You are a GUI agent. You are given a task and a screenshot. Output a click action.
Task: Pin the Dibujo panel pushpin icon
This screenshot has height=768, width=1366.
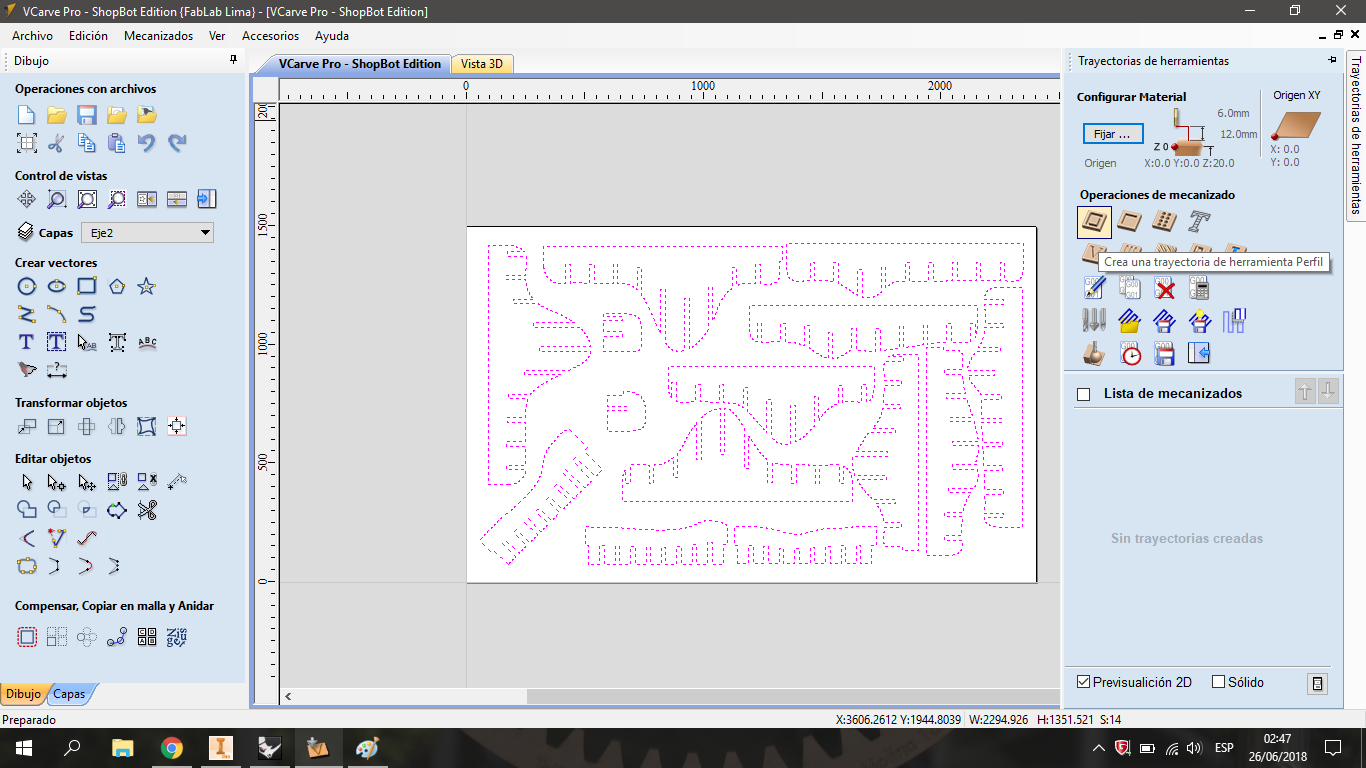tap(234, 60)
